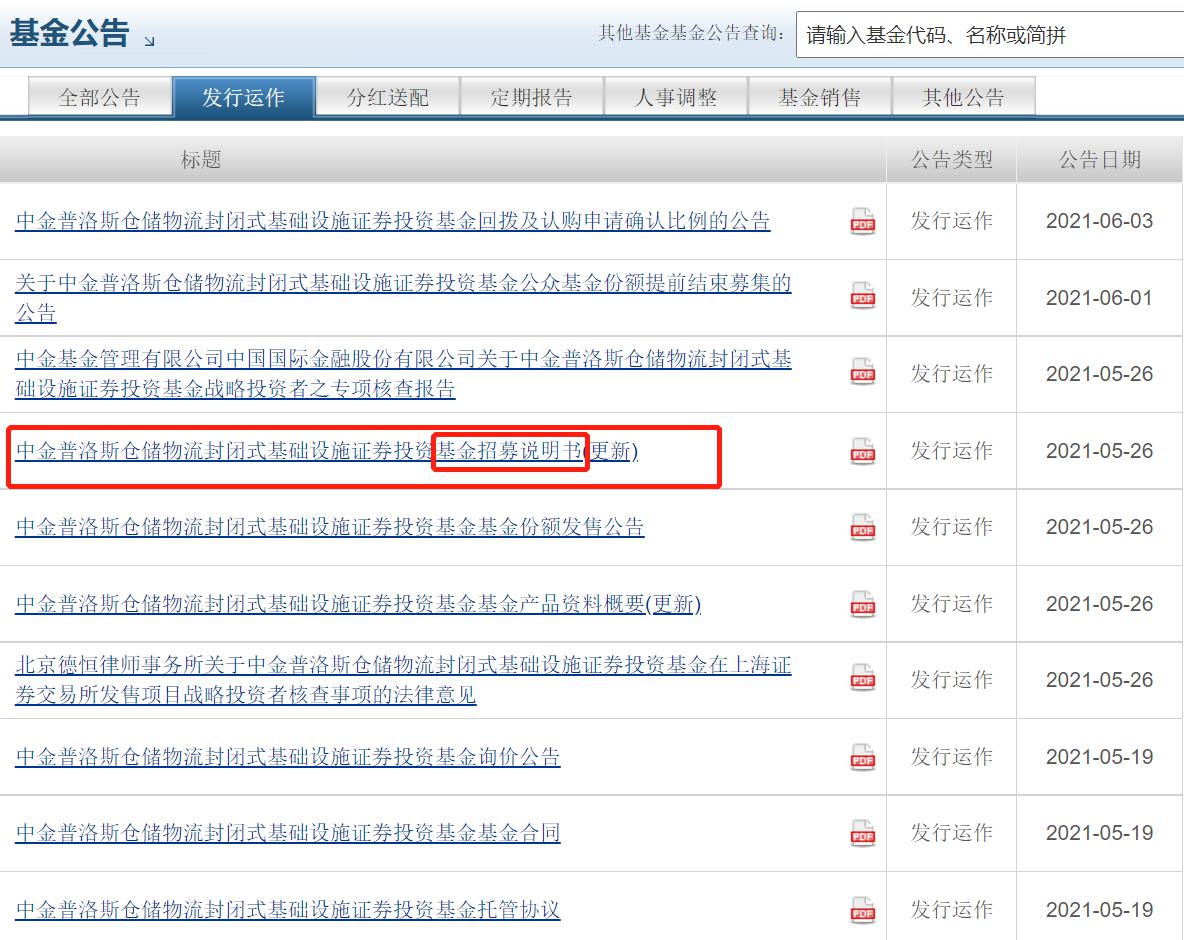Open PDF icon for 托管协议 row
Viewport: 1184px width, 940px height.
[862, 910]
